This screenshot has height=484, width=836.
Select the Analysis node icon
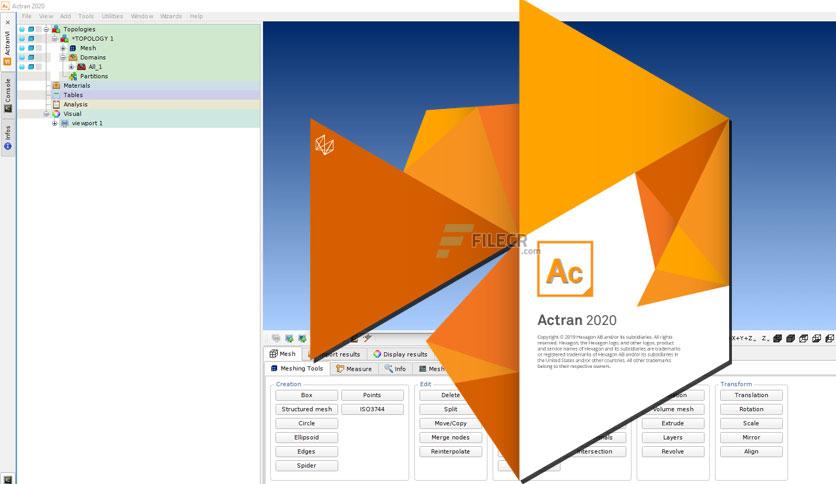(56, 104)
